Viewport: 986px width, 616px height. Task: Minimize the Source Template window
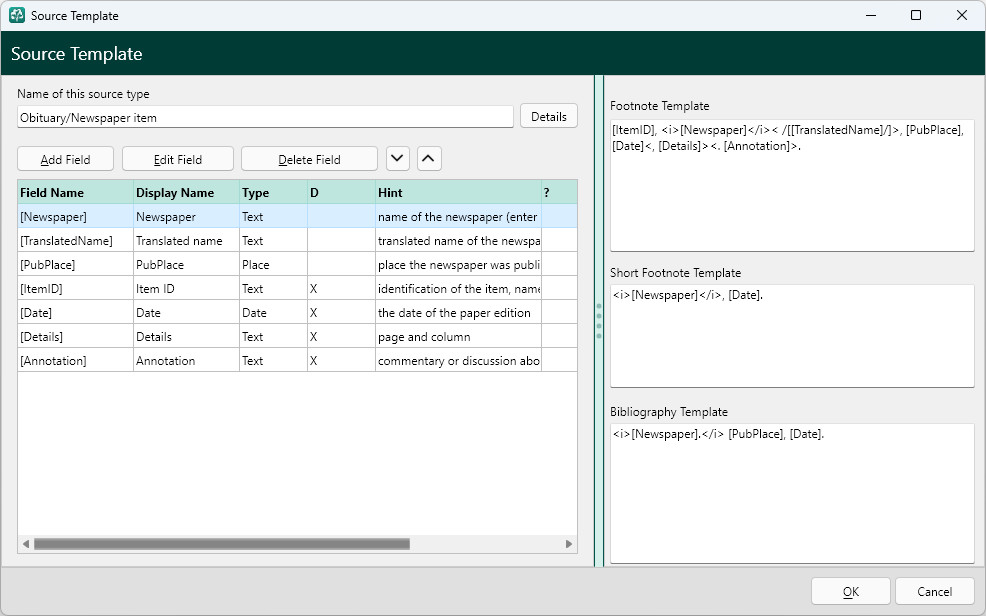tap(871, 15)
